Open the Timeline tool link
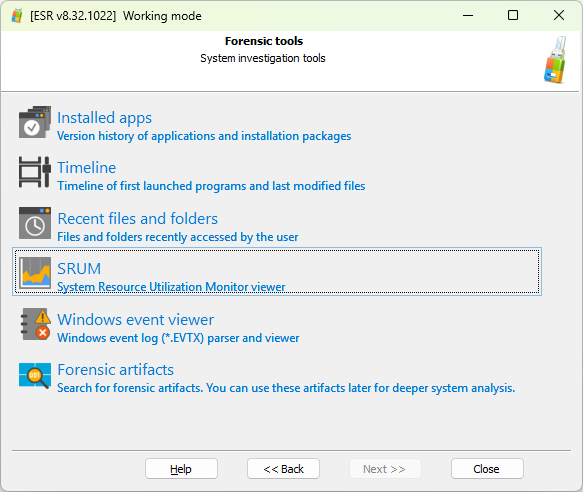Viewport: 583px width, 492px height. coord(87,168)
